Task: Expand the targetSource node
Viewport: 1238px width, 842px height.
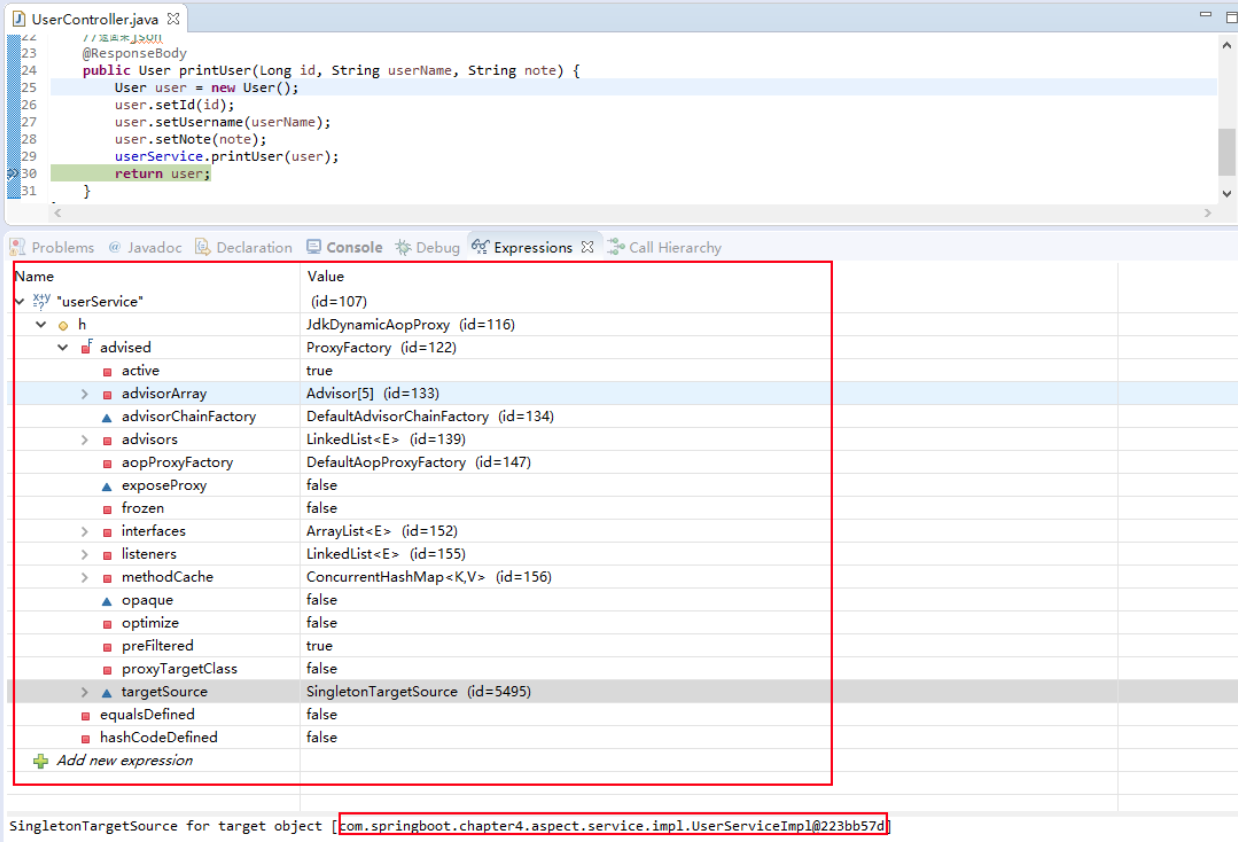Action: click(85, 692)
